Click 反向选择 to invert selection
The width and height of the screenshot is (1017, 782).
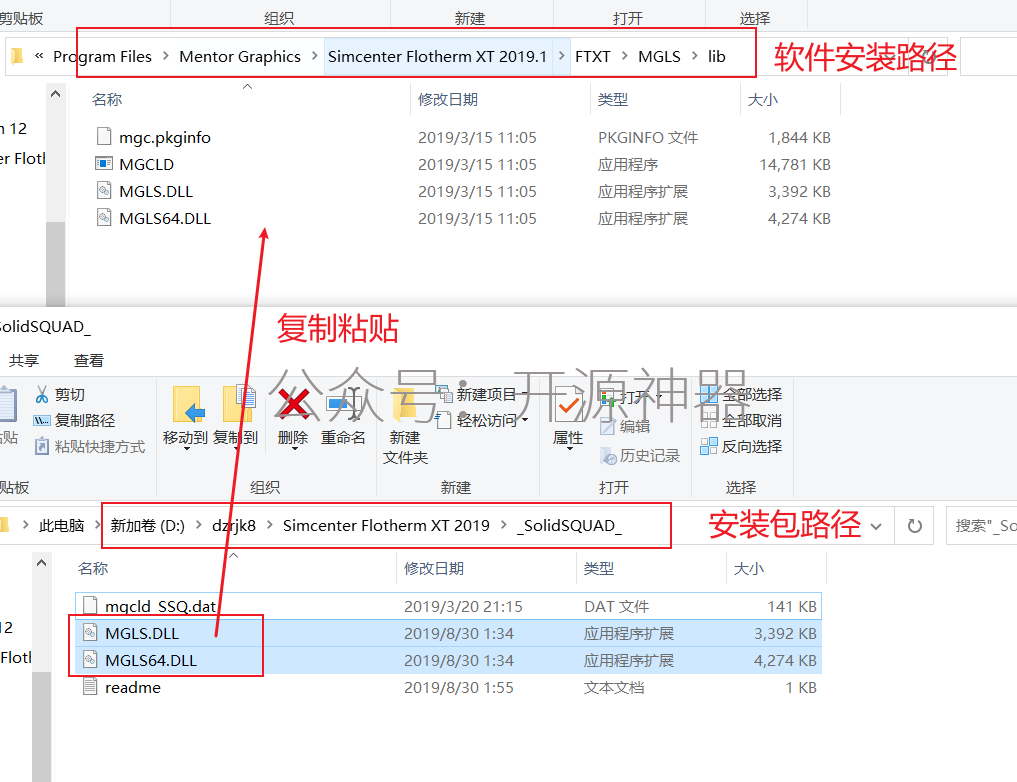coord(741,446)
